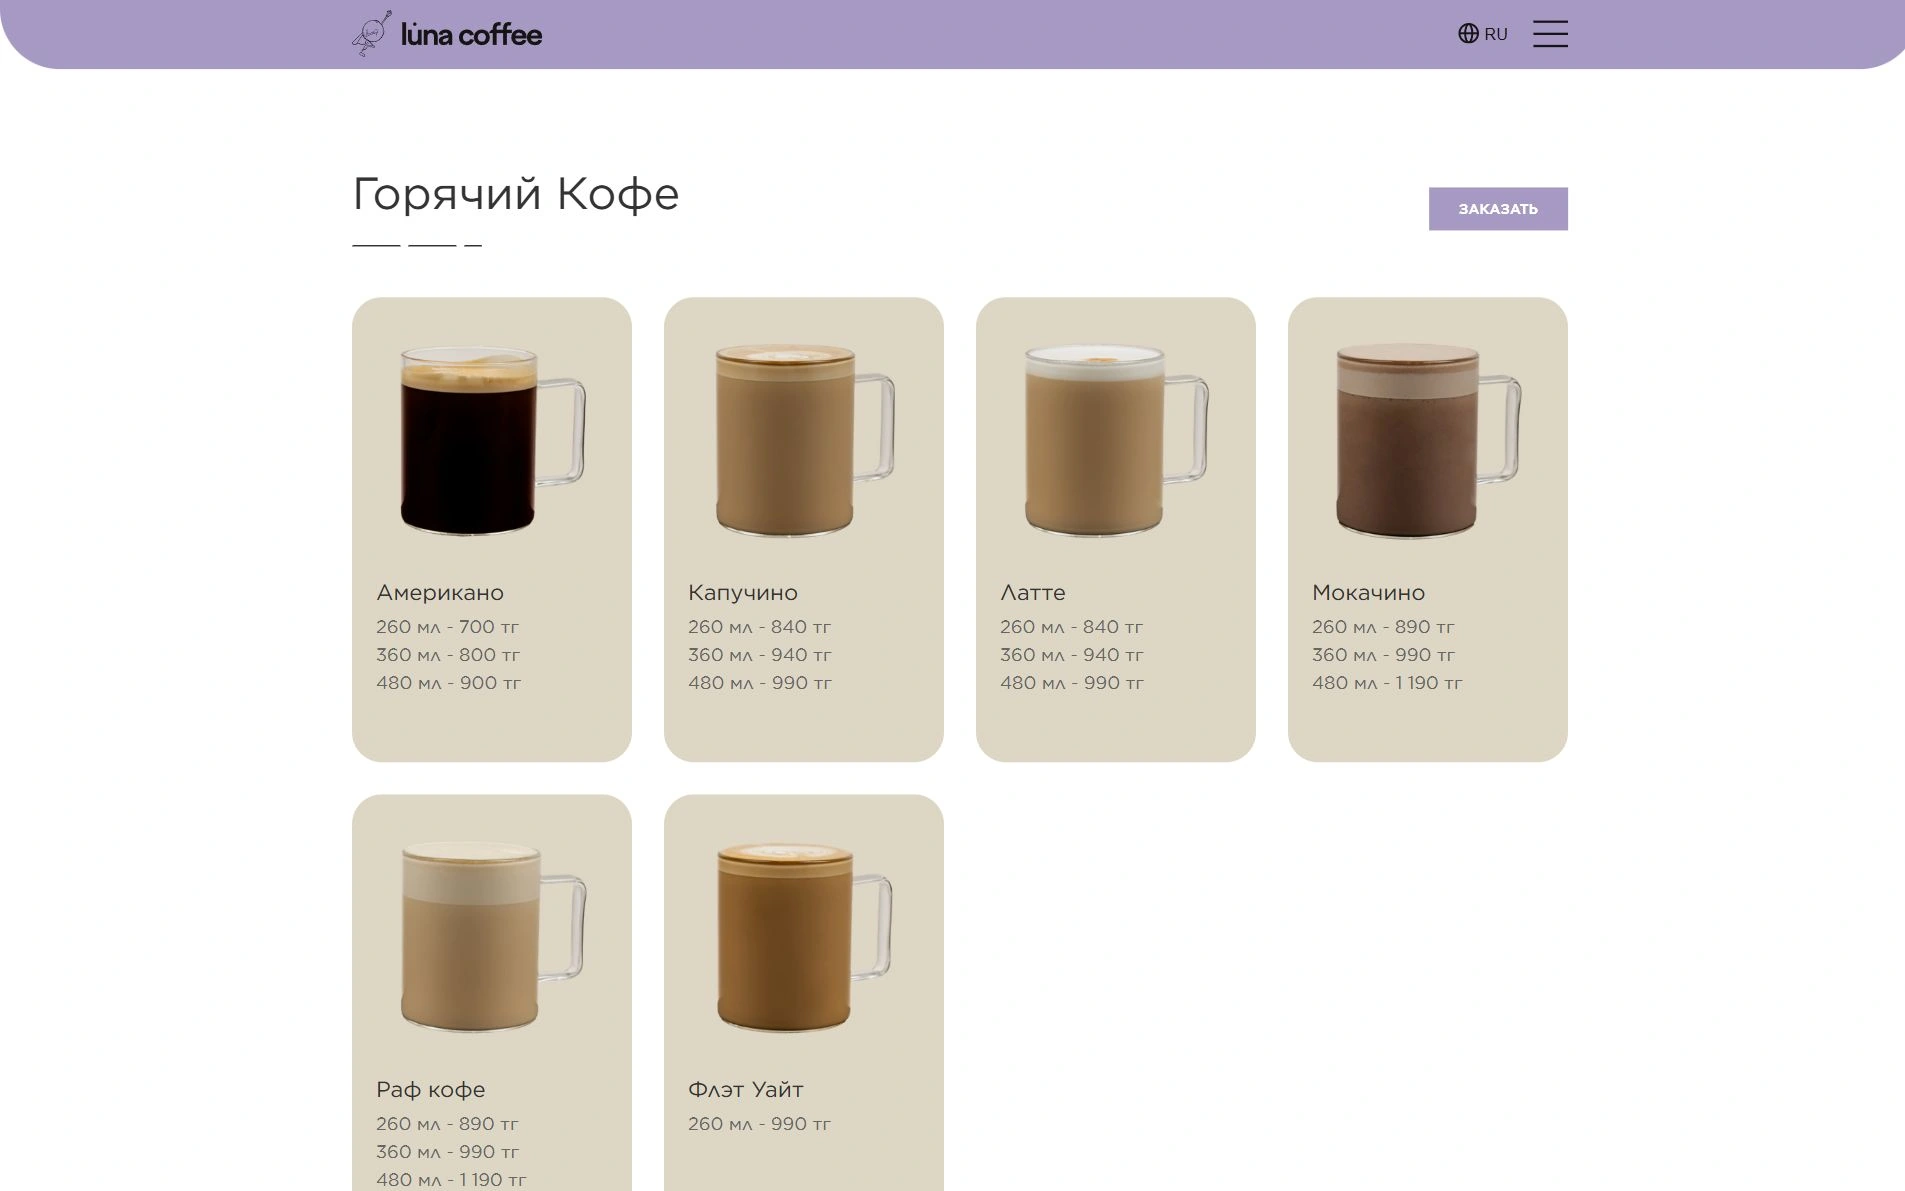Click the Горячий Кофе section heading

click(516, 194)
